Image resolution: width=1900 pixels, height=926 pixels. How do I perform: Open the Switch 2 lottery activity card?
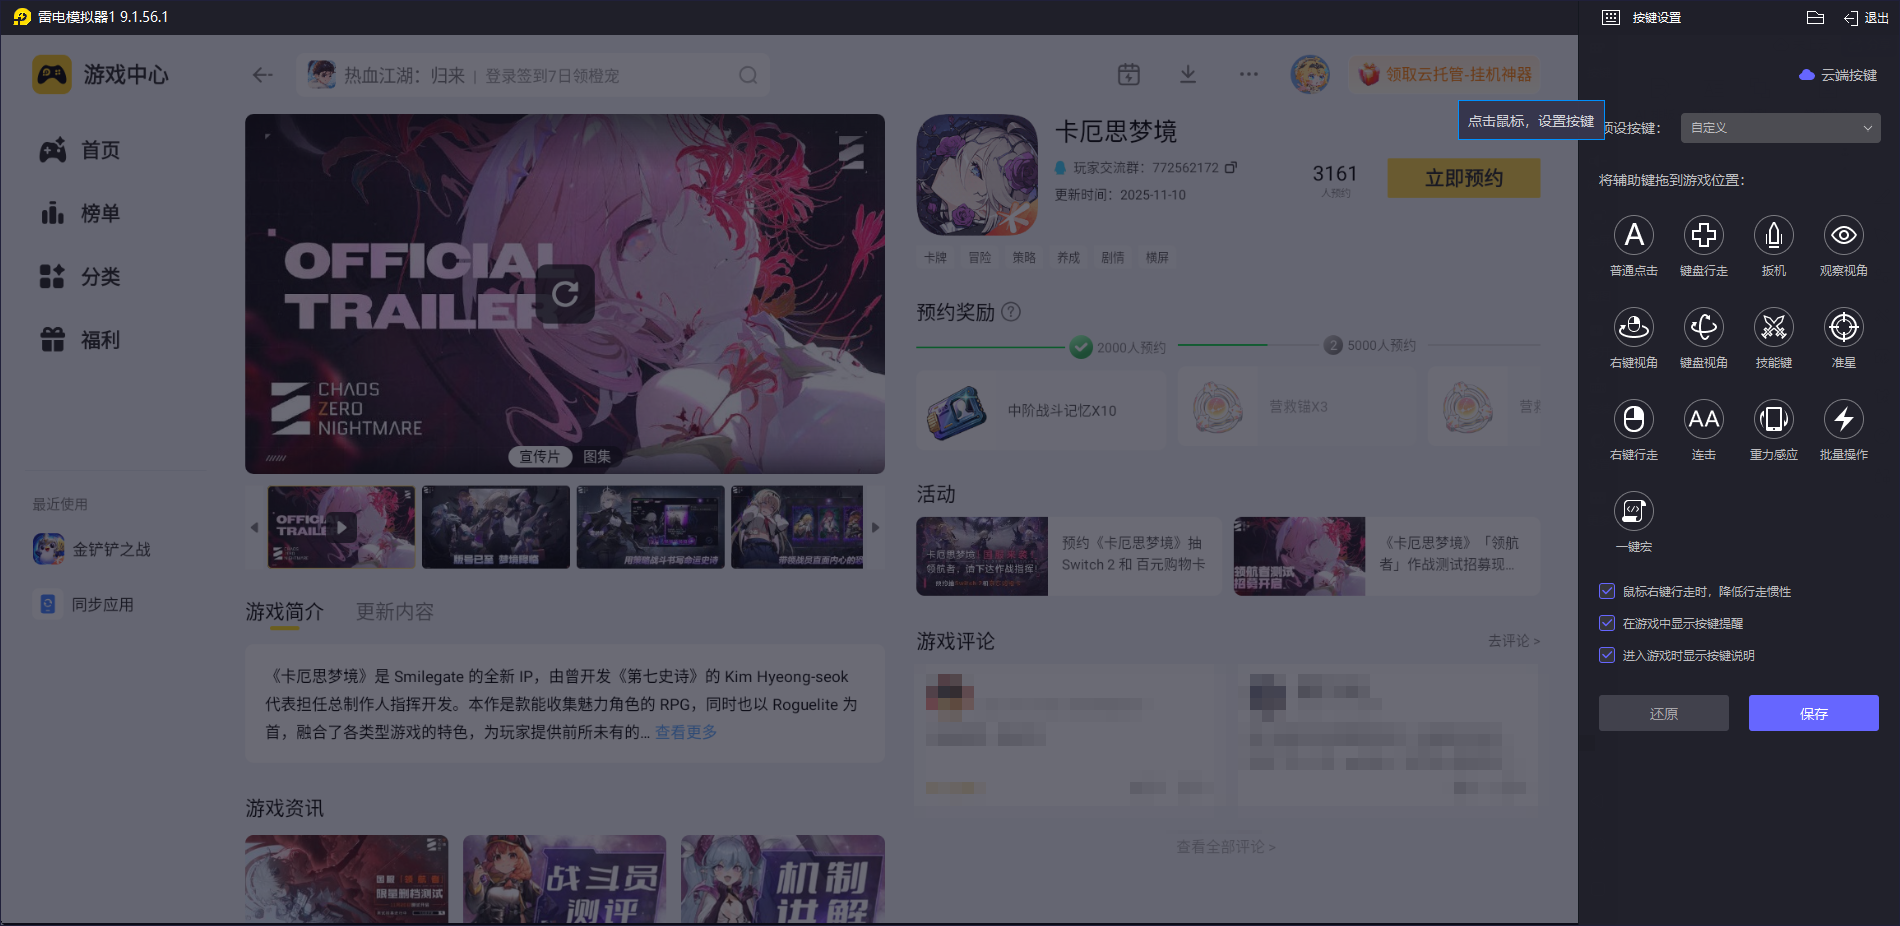tap(1068, 556)
